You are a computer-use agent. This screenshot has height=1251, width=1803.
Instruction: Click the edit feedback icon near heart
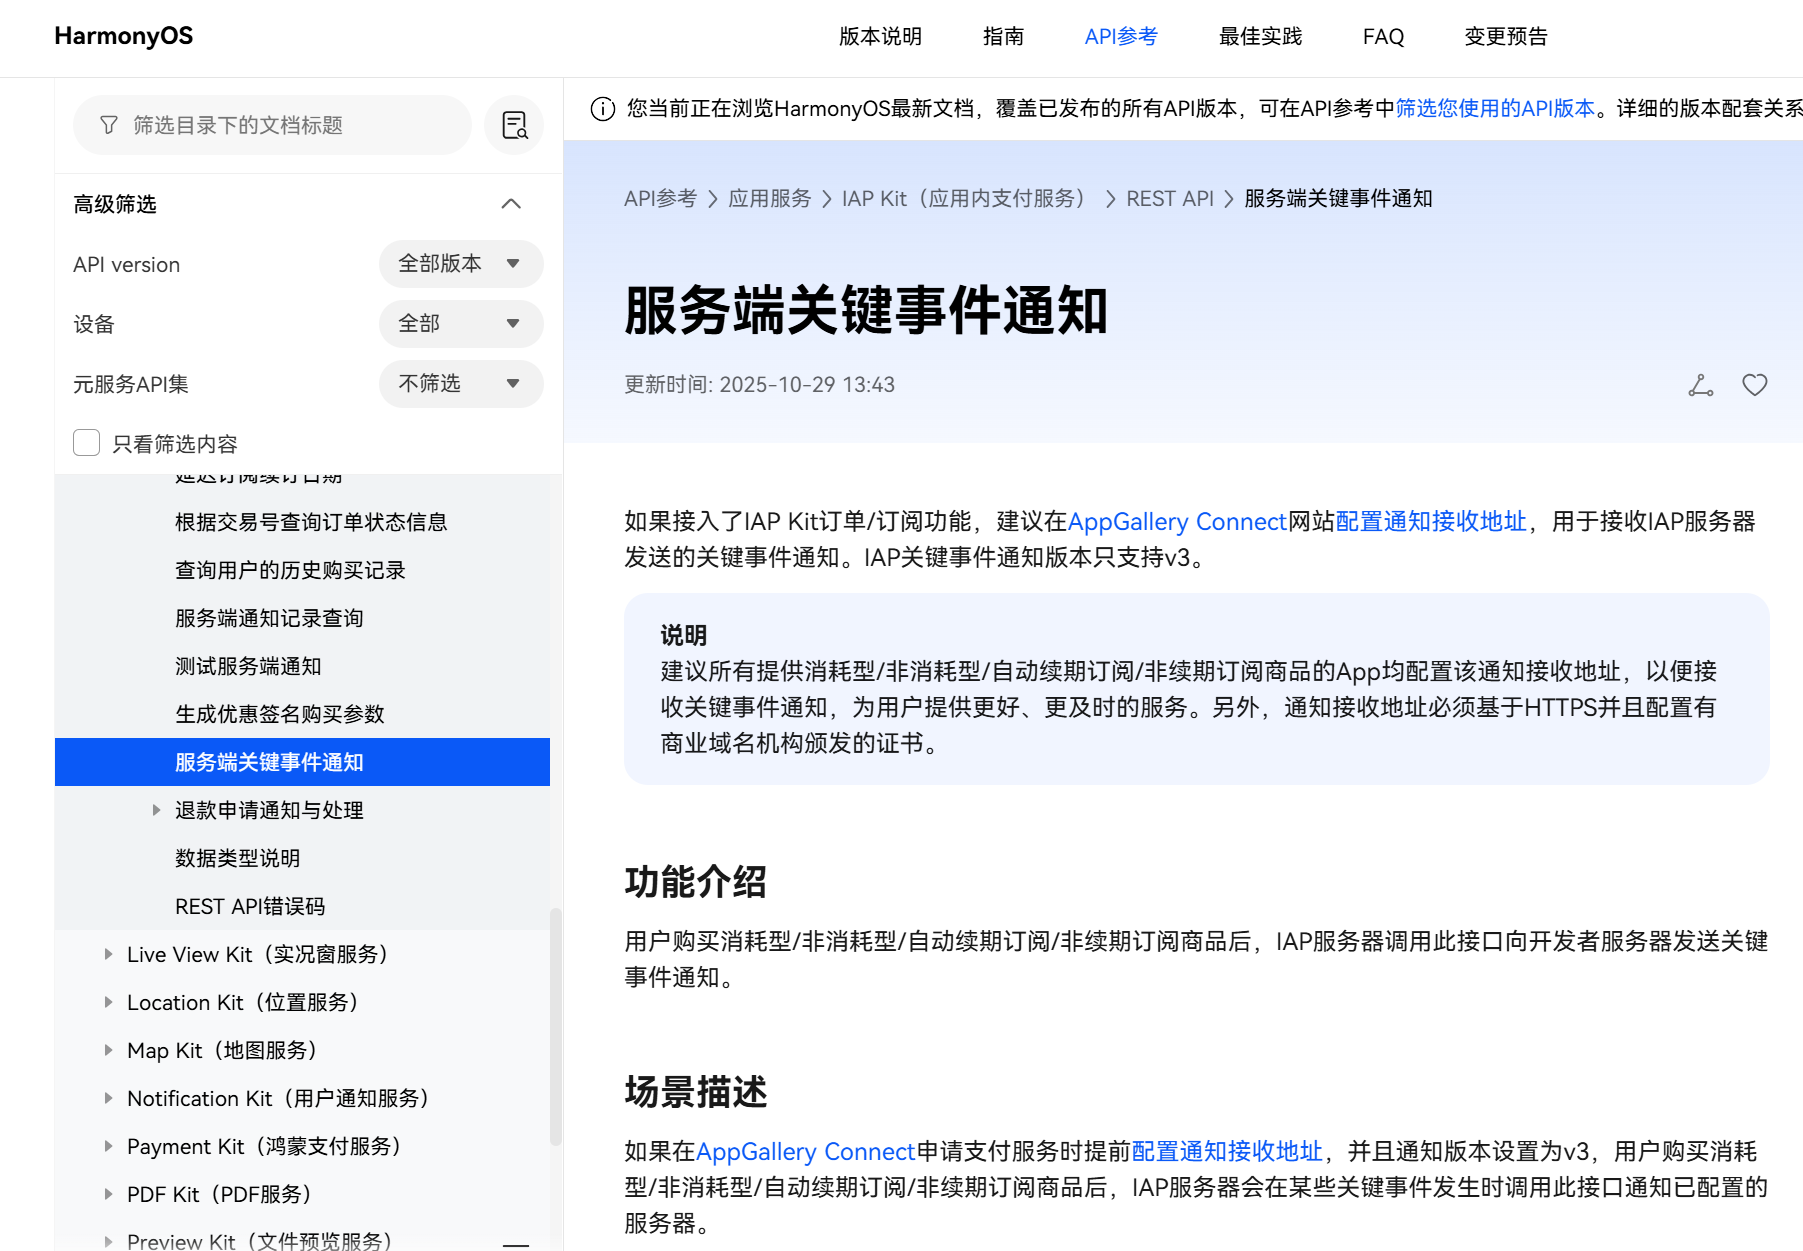pyautogui.click(x=1700, y=385)
